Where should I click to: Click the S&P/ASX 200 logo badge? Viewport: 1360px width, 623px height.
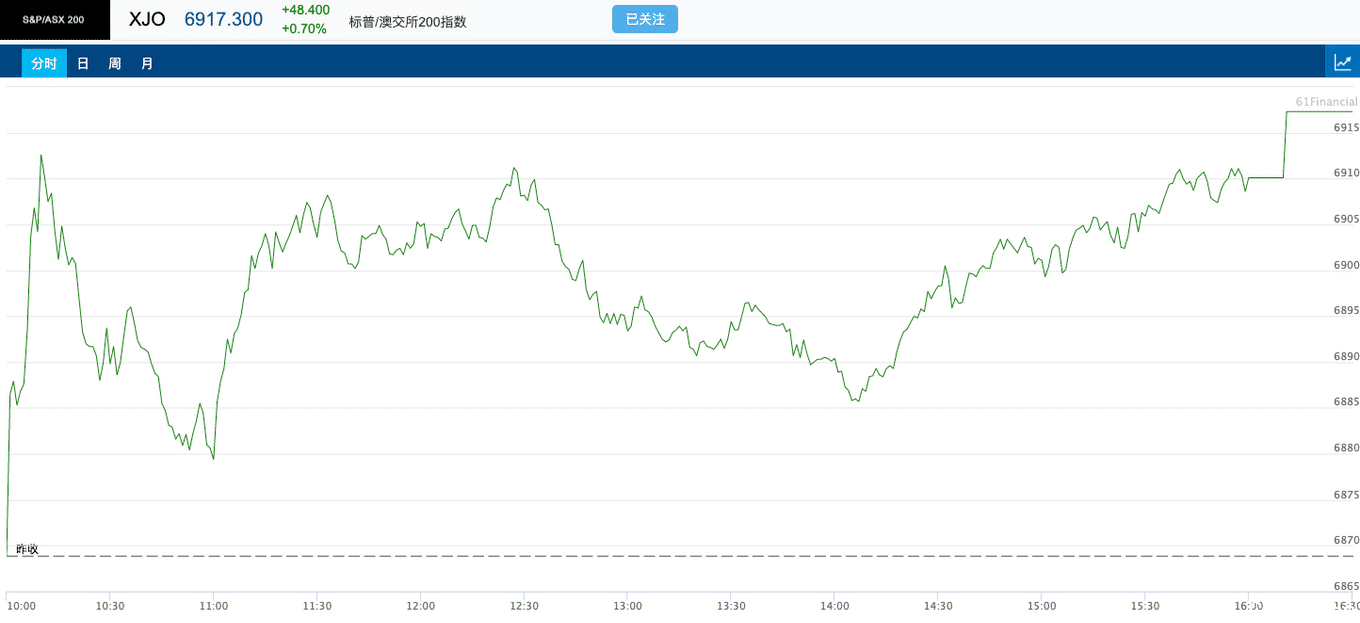pos(55,20)
